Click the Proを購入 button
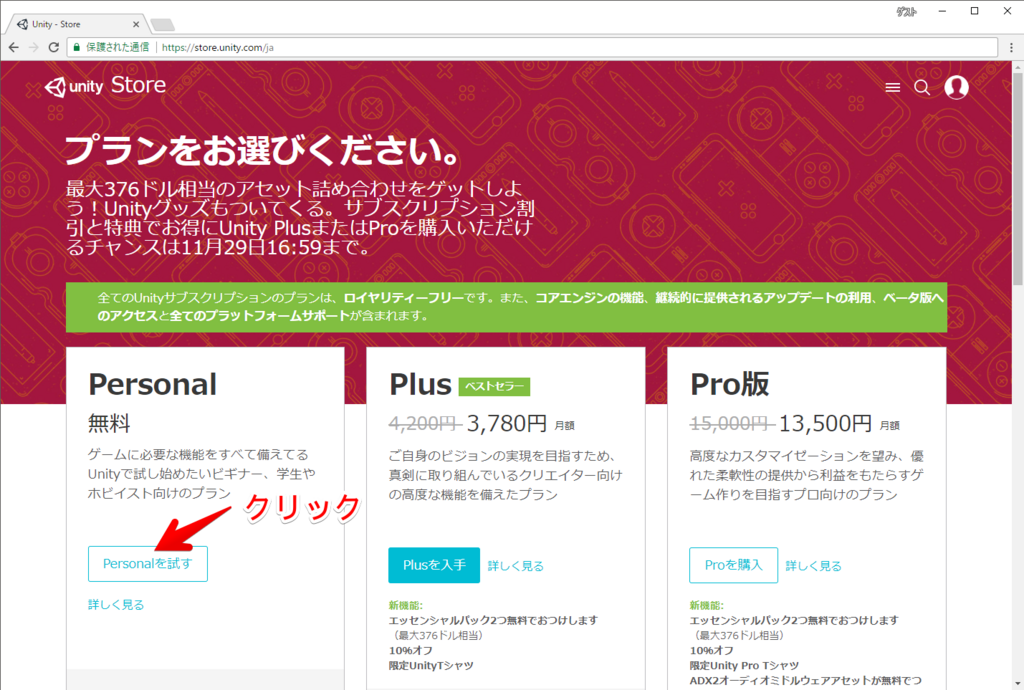Viewport: 1024px width, 690px height. [733, 565]
